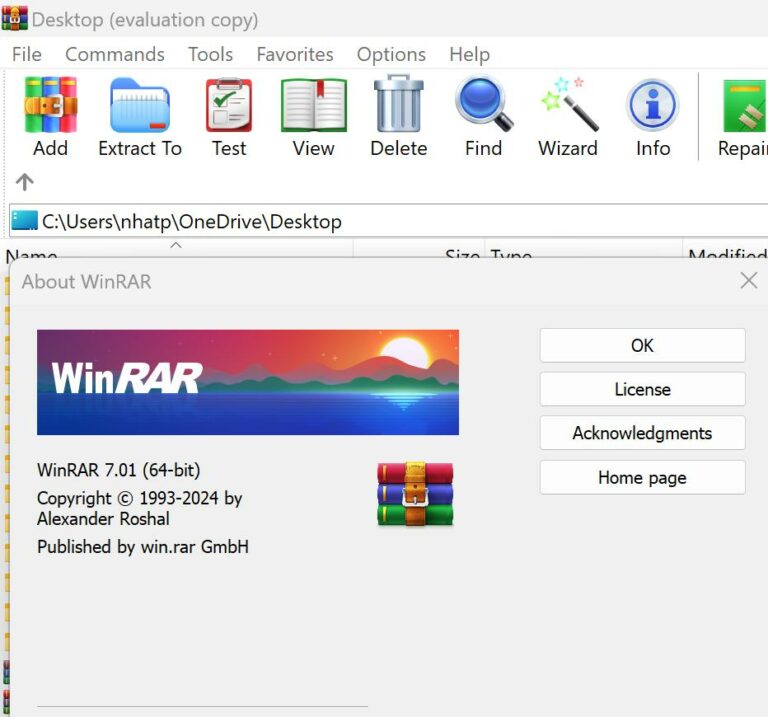
Task: Open the File menu
Action: pyautogui.click(x=27, y=54)
